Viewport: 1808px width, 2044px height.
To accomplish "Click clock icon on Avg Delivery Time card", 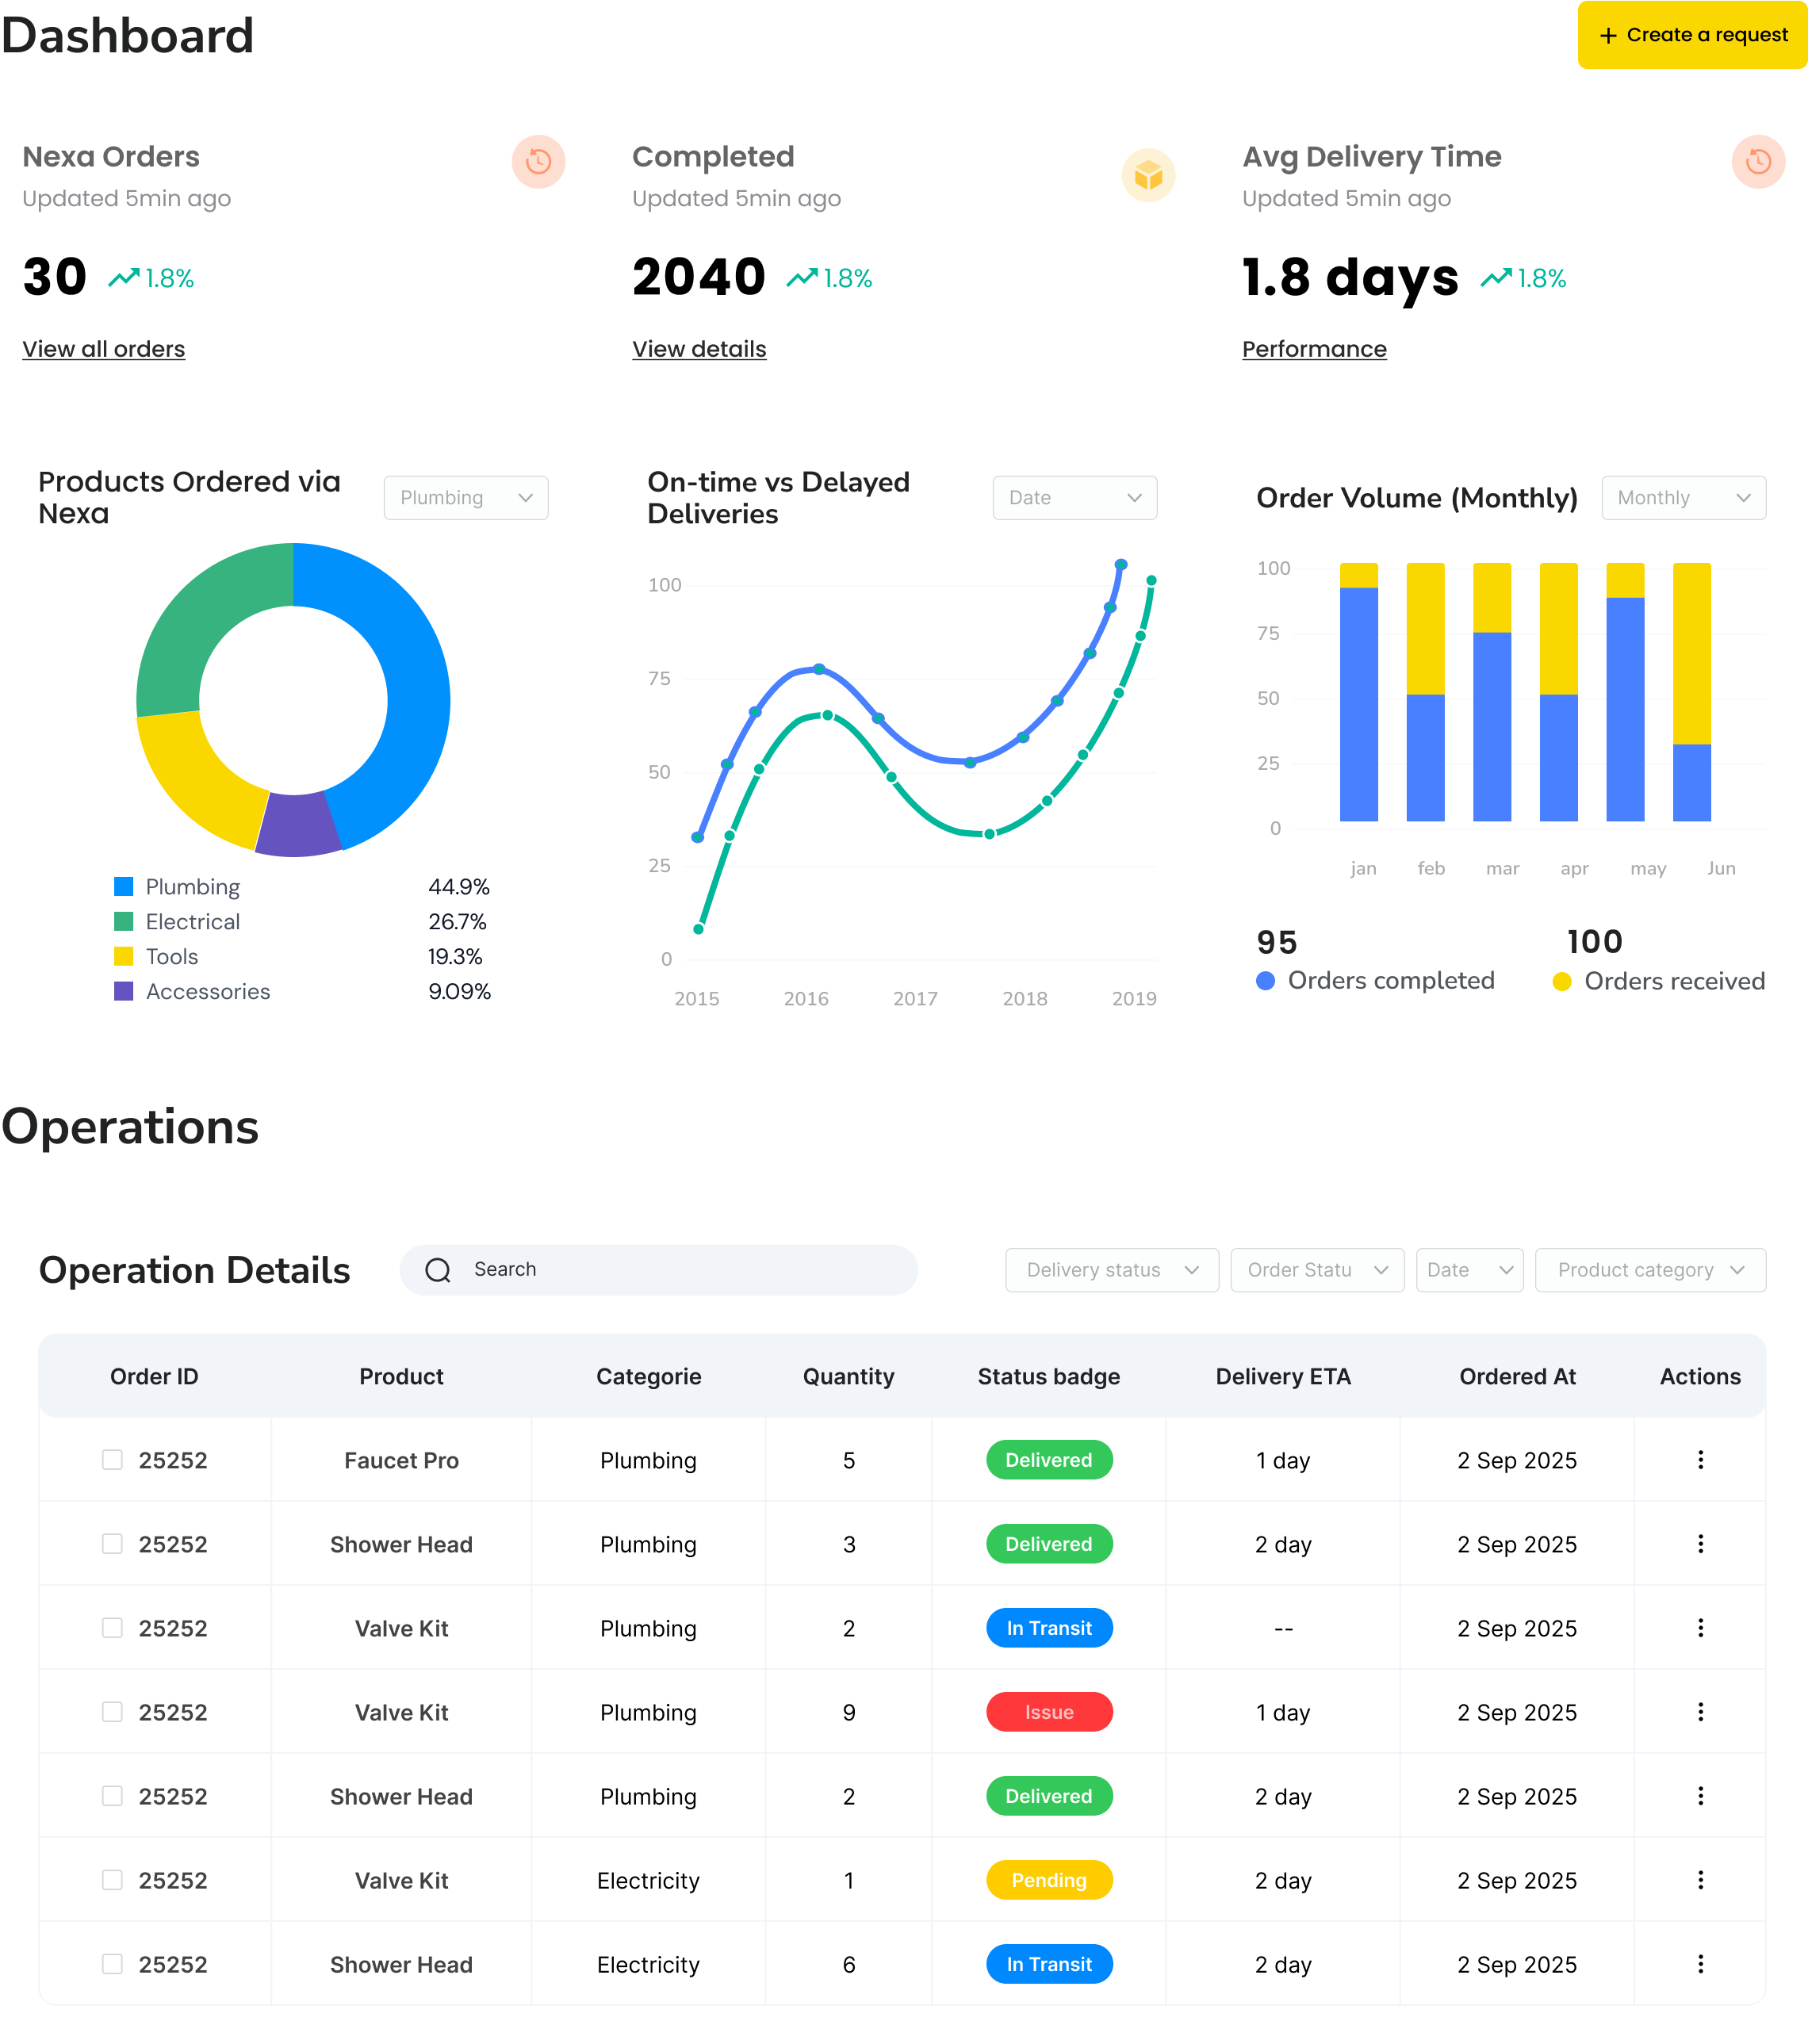I will (1758, 162).
